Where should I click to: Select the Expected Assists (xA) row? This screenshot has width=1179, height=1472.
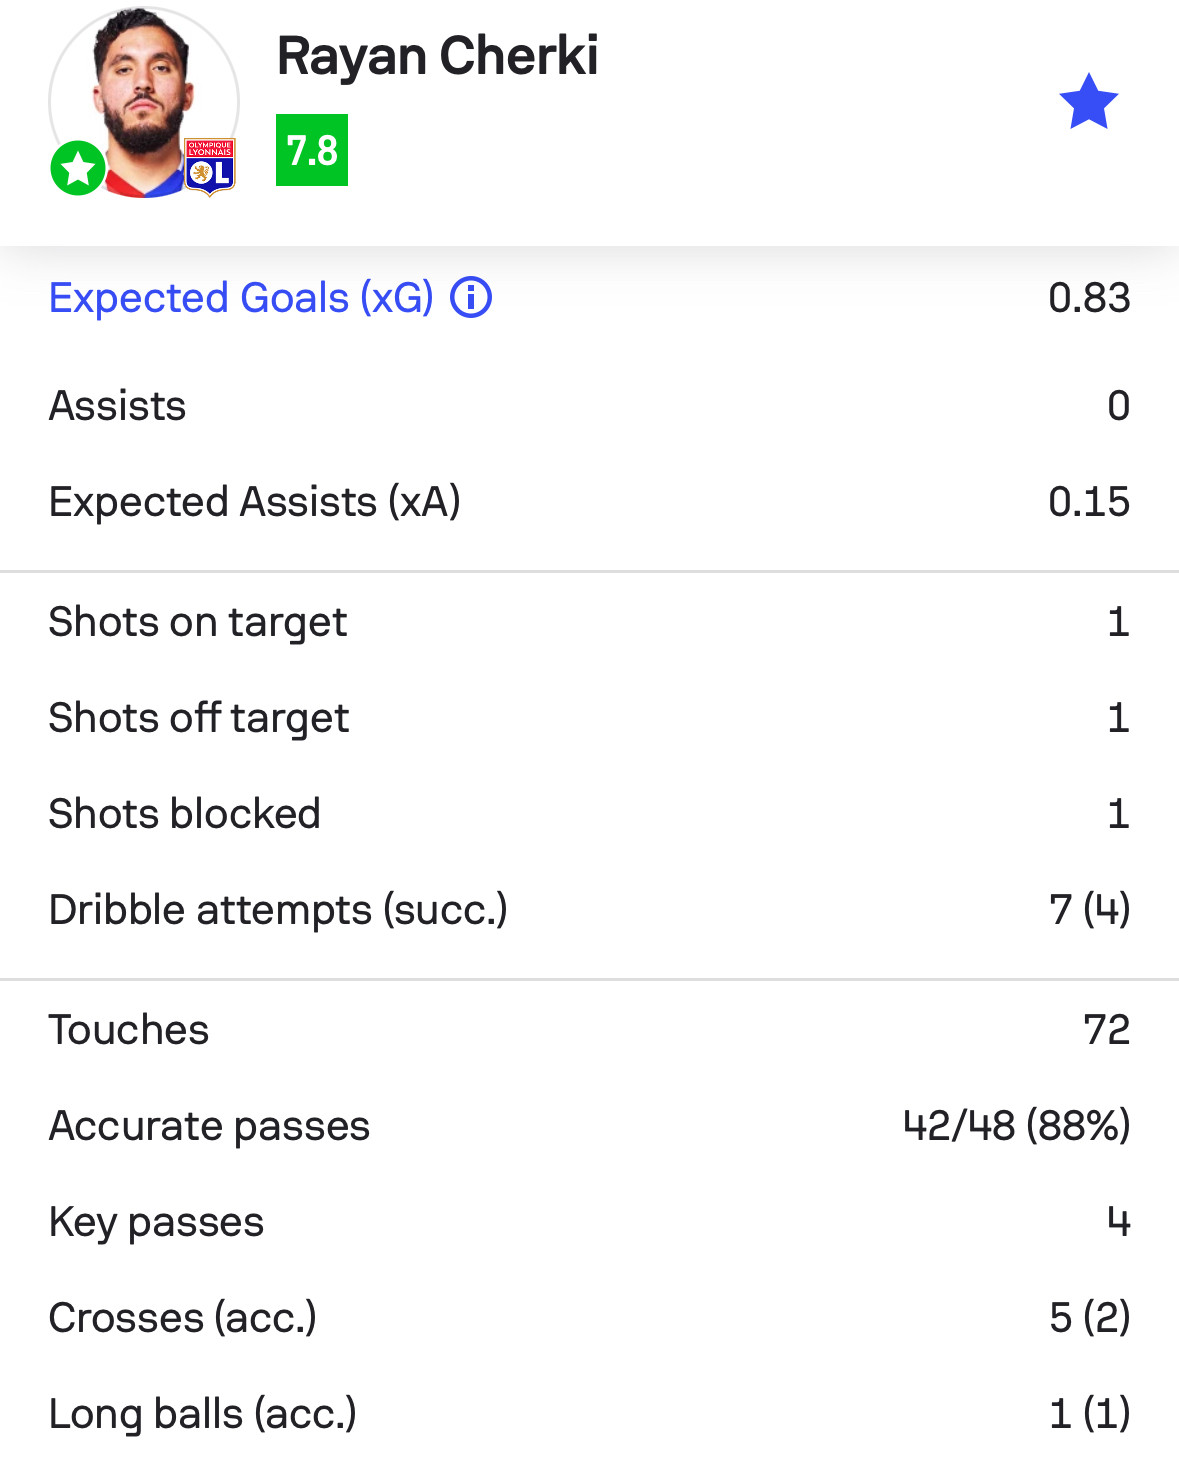coord(589,502)
